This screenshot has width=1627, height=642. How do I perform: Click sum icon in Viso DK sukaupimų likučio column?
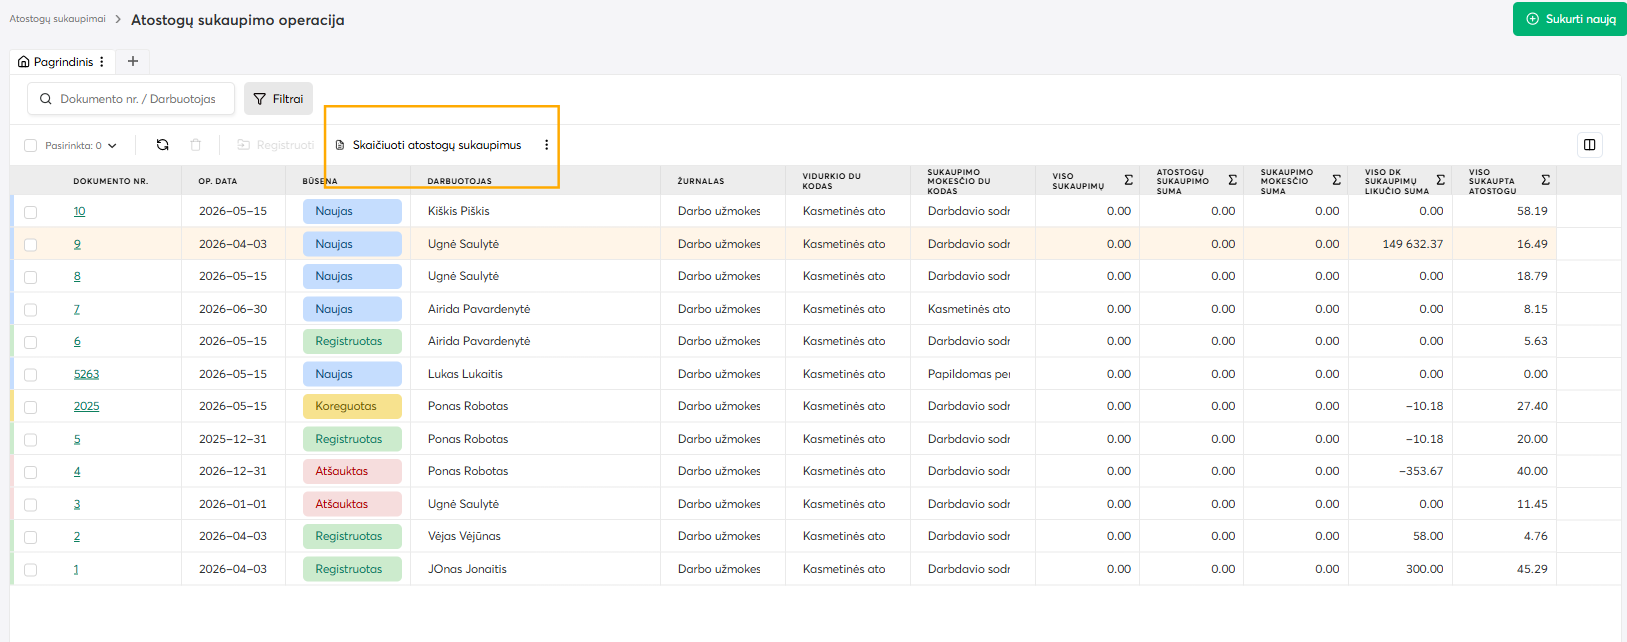click(x=1440, y=180)
